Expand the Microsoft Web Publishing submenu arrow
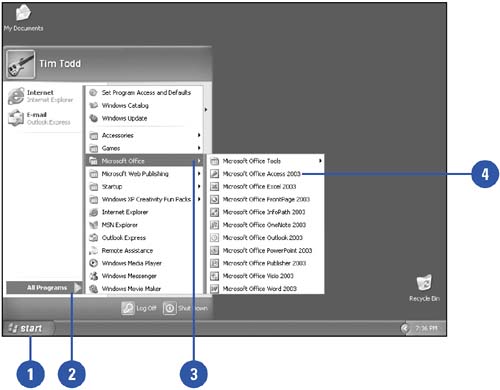Viewport: 500px width, 390px height. point(199,173)
